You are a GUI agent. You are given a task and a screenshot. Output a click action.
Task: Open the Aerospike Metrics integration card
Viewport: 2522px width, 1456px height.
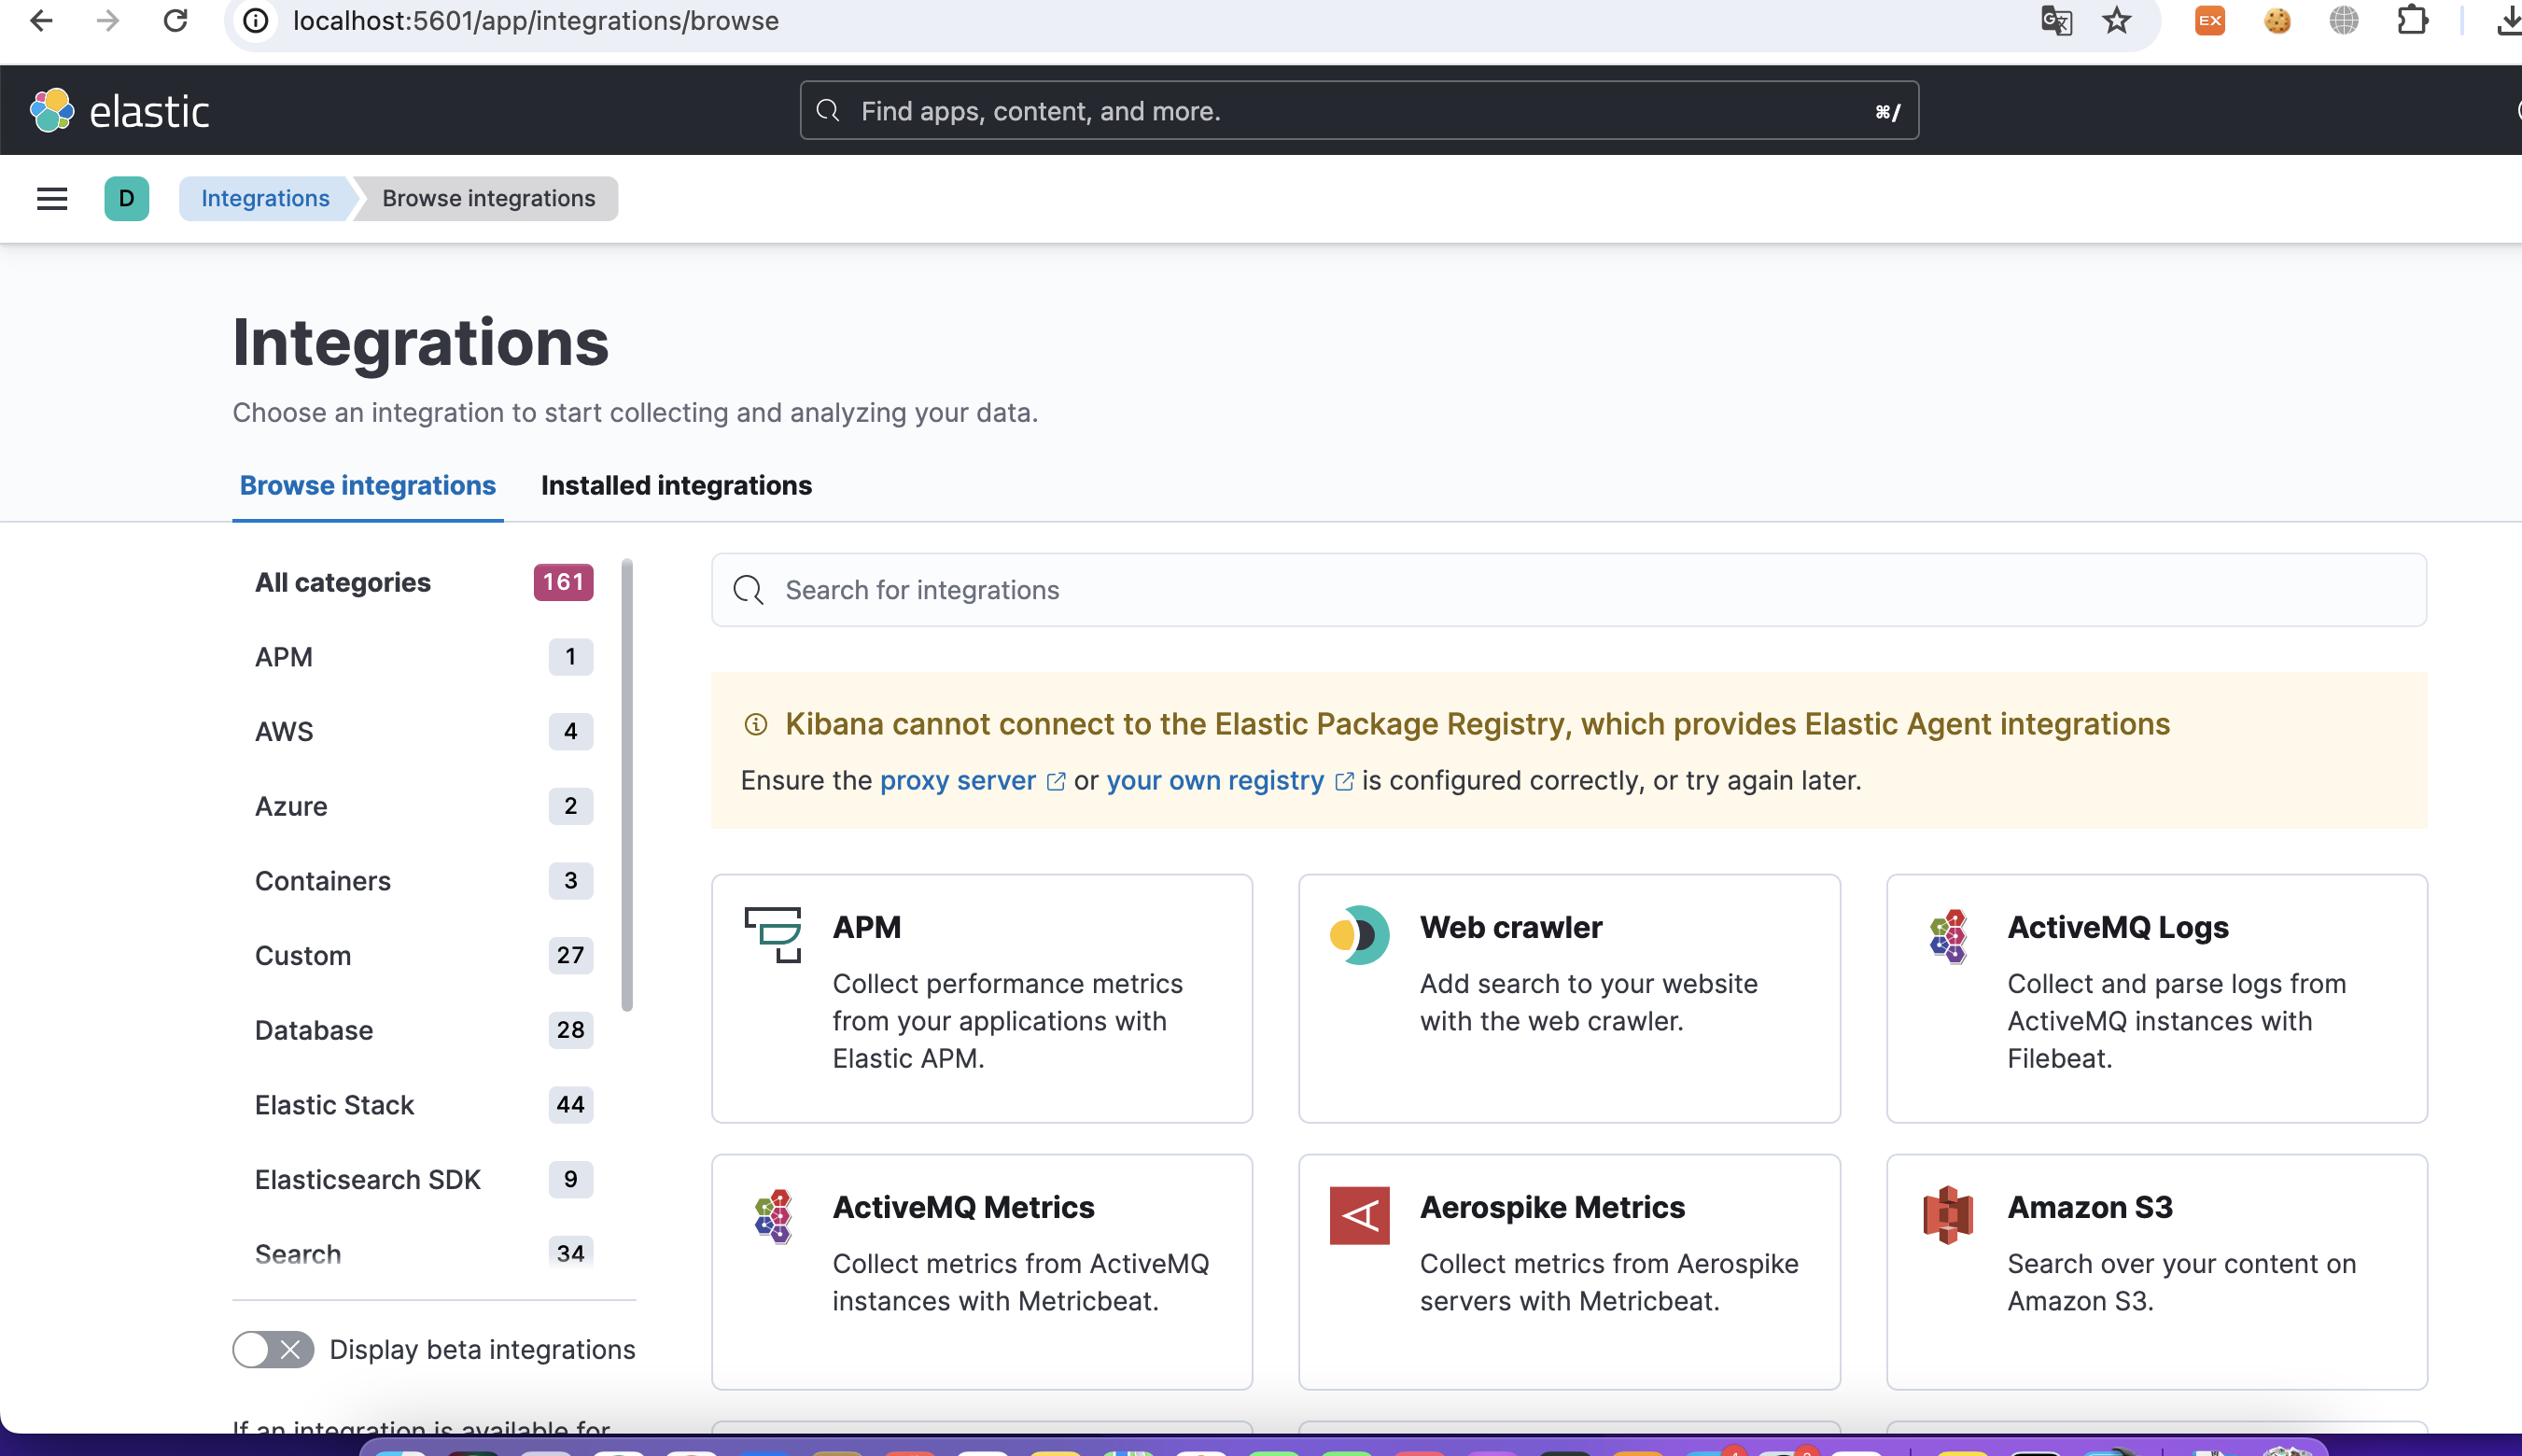pos(1569,1272)
